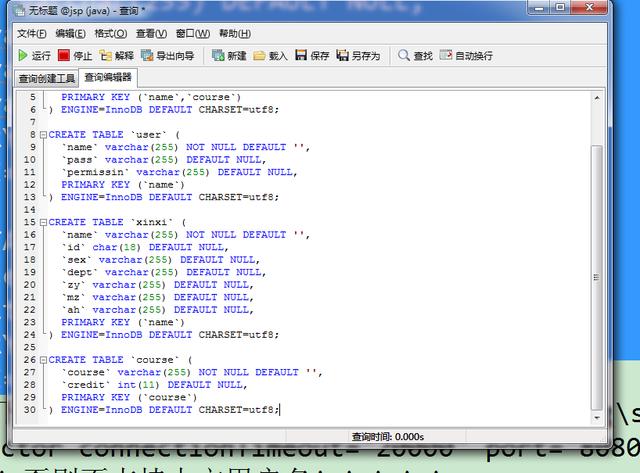Load a file with 載入 icon
Viewport: 640px width, 473px height.
click(271, 56)
